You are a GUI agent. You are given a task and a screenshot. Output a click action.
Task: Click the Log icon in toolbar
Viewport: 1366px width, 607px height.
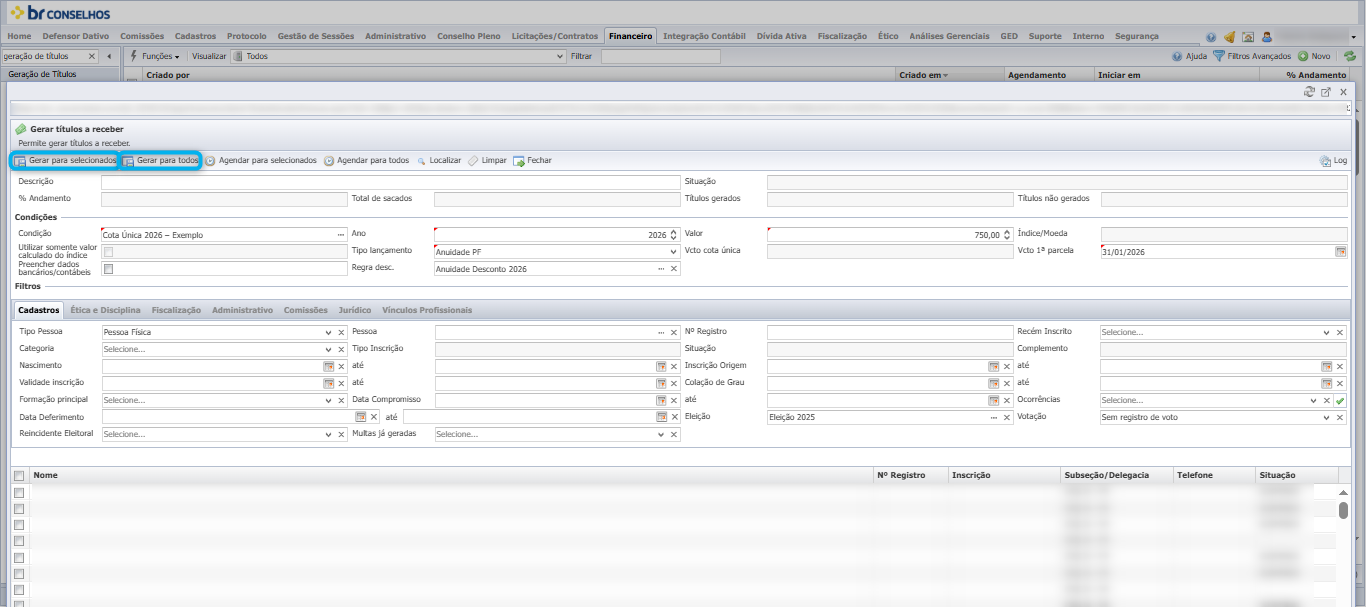coord(1325,160)
